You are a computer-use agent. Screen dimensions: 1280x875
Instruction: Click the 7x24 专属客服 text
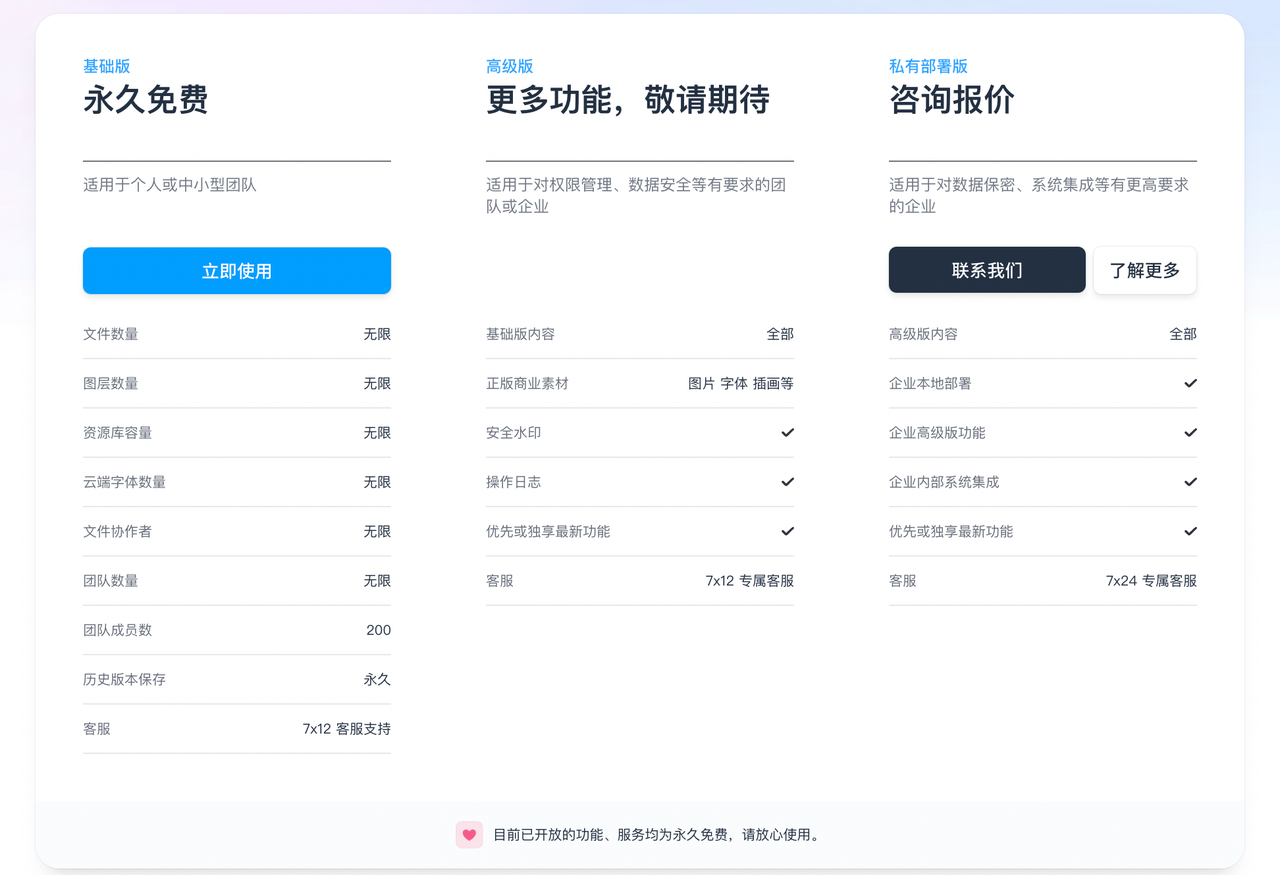[x=1151, y=581]
